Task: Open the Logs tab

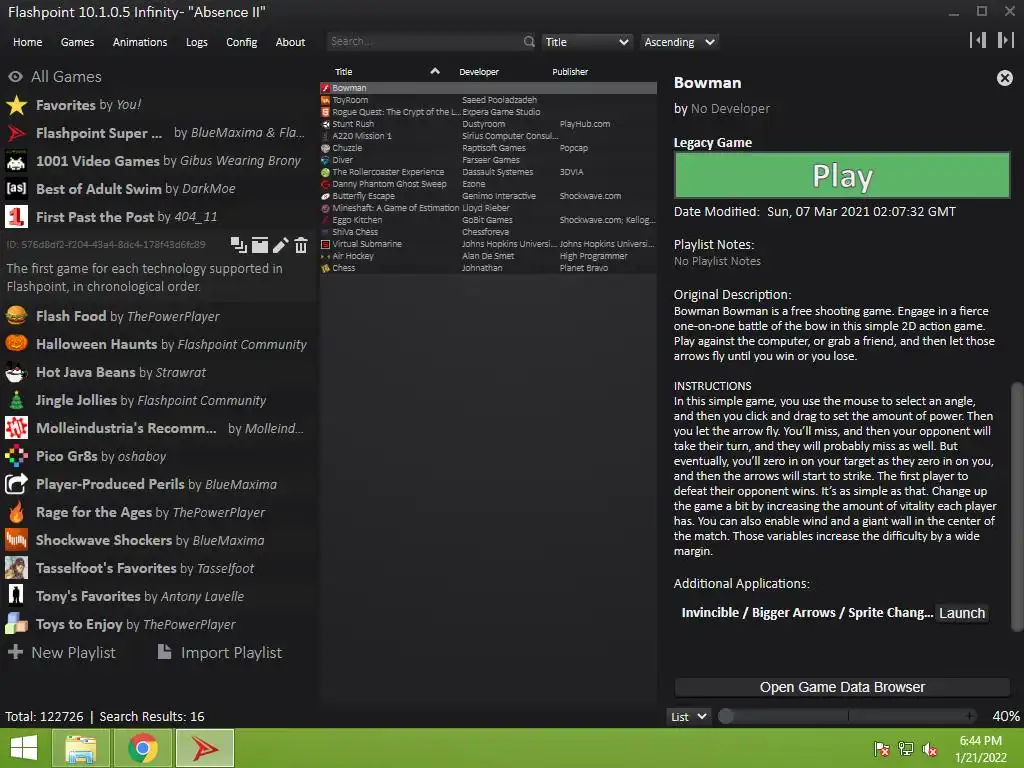Action: (x=197, y=42)
